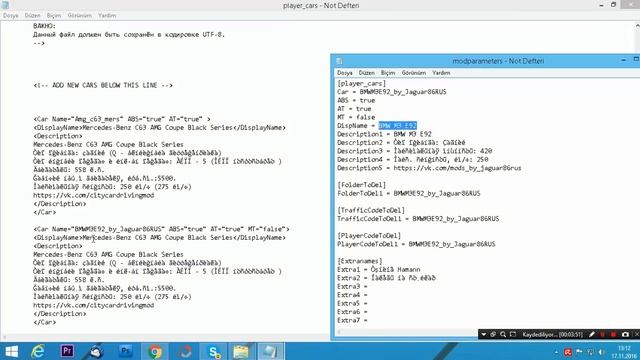The width and height of the screenshot is (640, 360).
Task: Open Düzen menu in modparameters window
Action: (x=367, y=73)
